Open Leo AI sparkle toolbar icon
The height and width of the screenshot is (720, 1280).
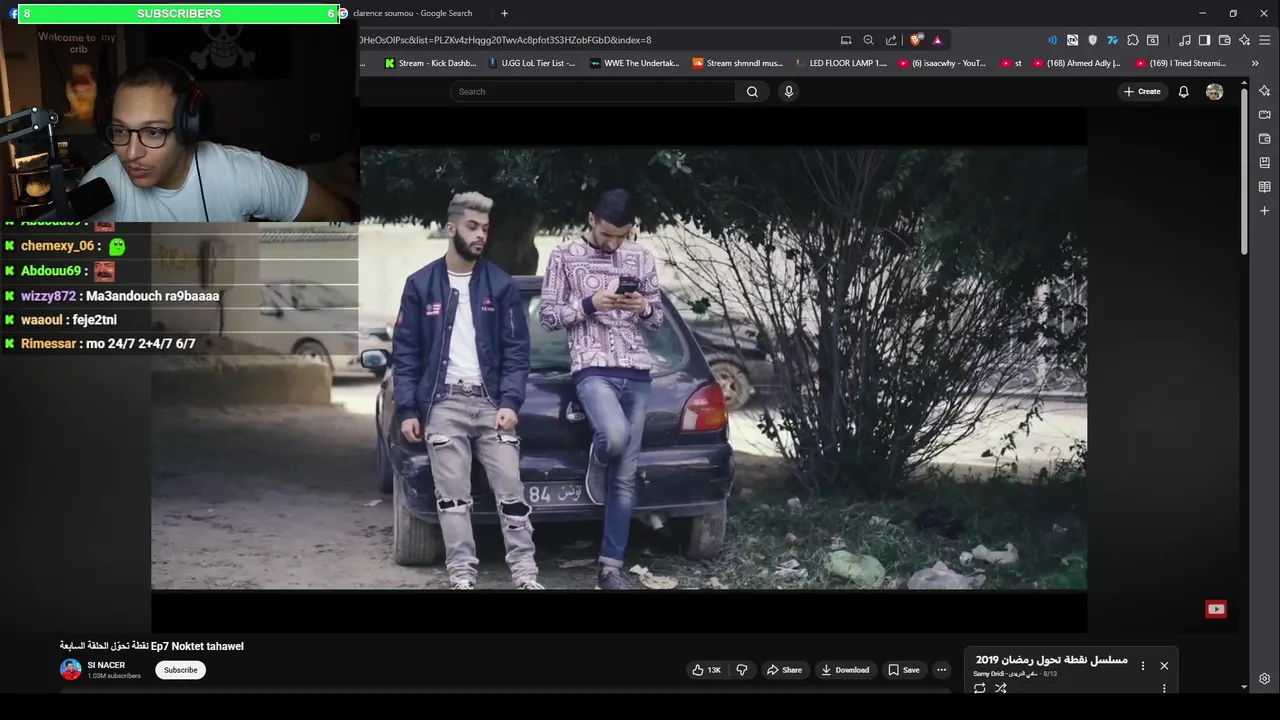pyautogui.click(x=1244, y=40)
